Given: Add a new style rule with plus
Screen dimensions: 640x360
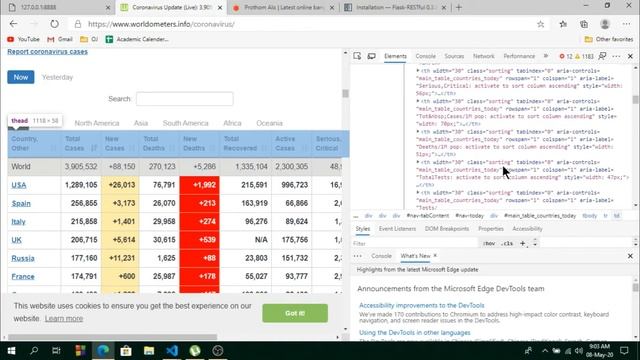Looking at the screenshot, I should click(x=522, y=244).
